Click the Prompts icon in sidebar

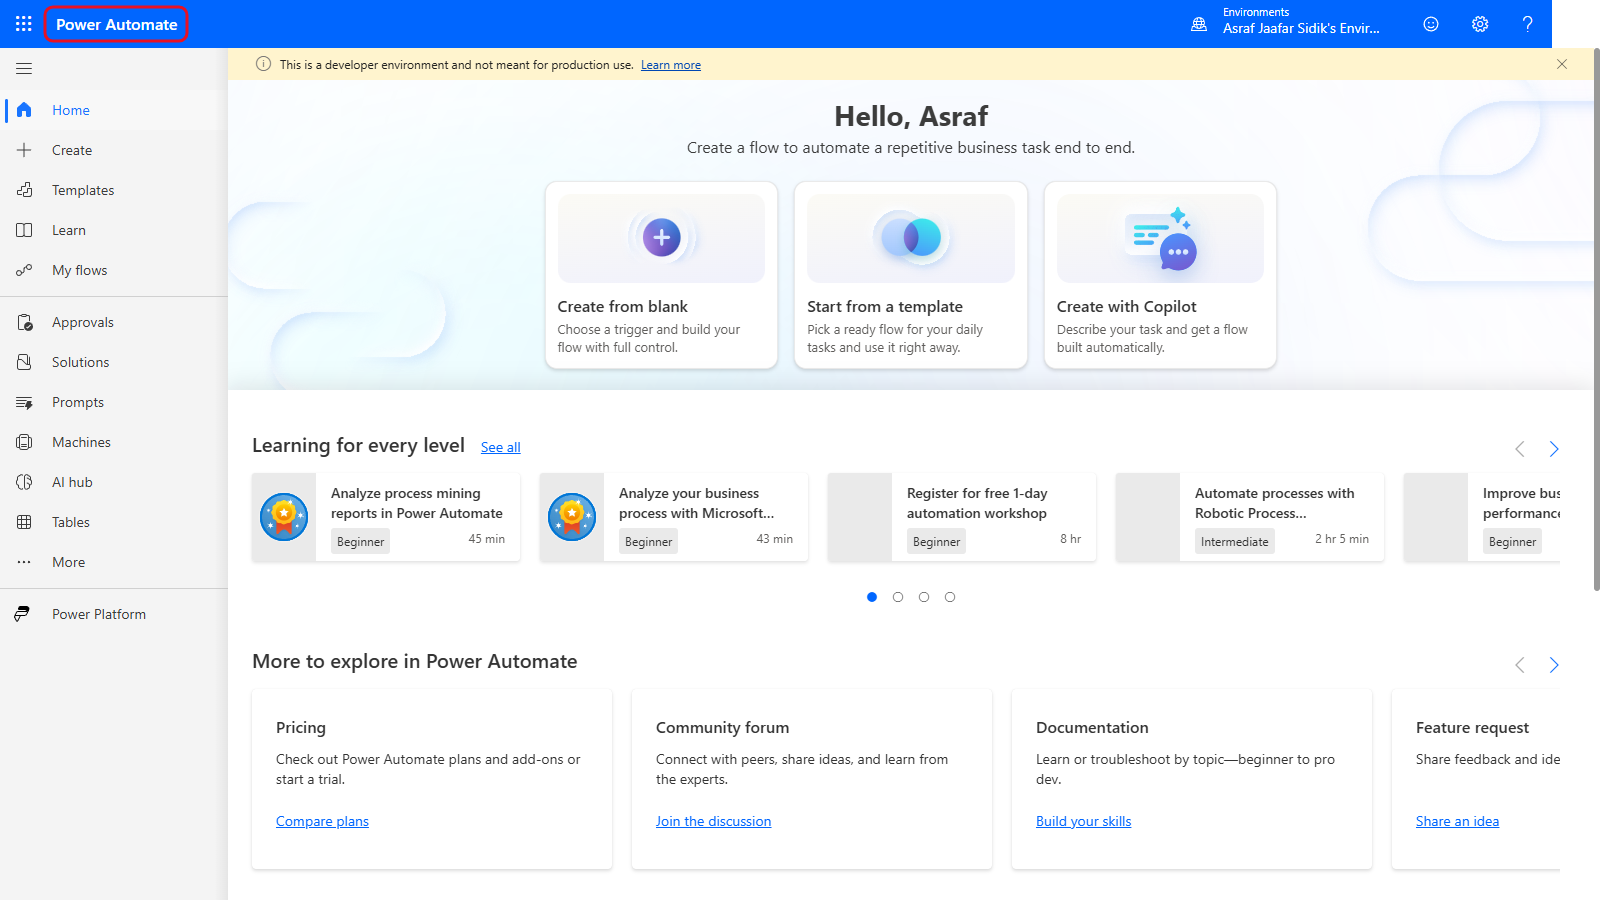(24, 402)
